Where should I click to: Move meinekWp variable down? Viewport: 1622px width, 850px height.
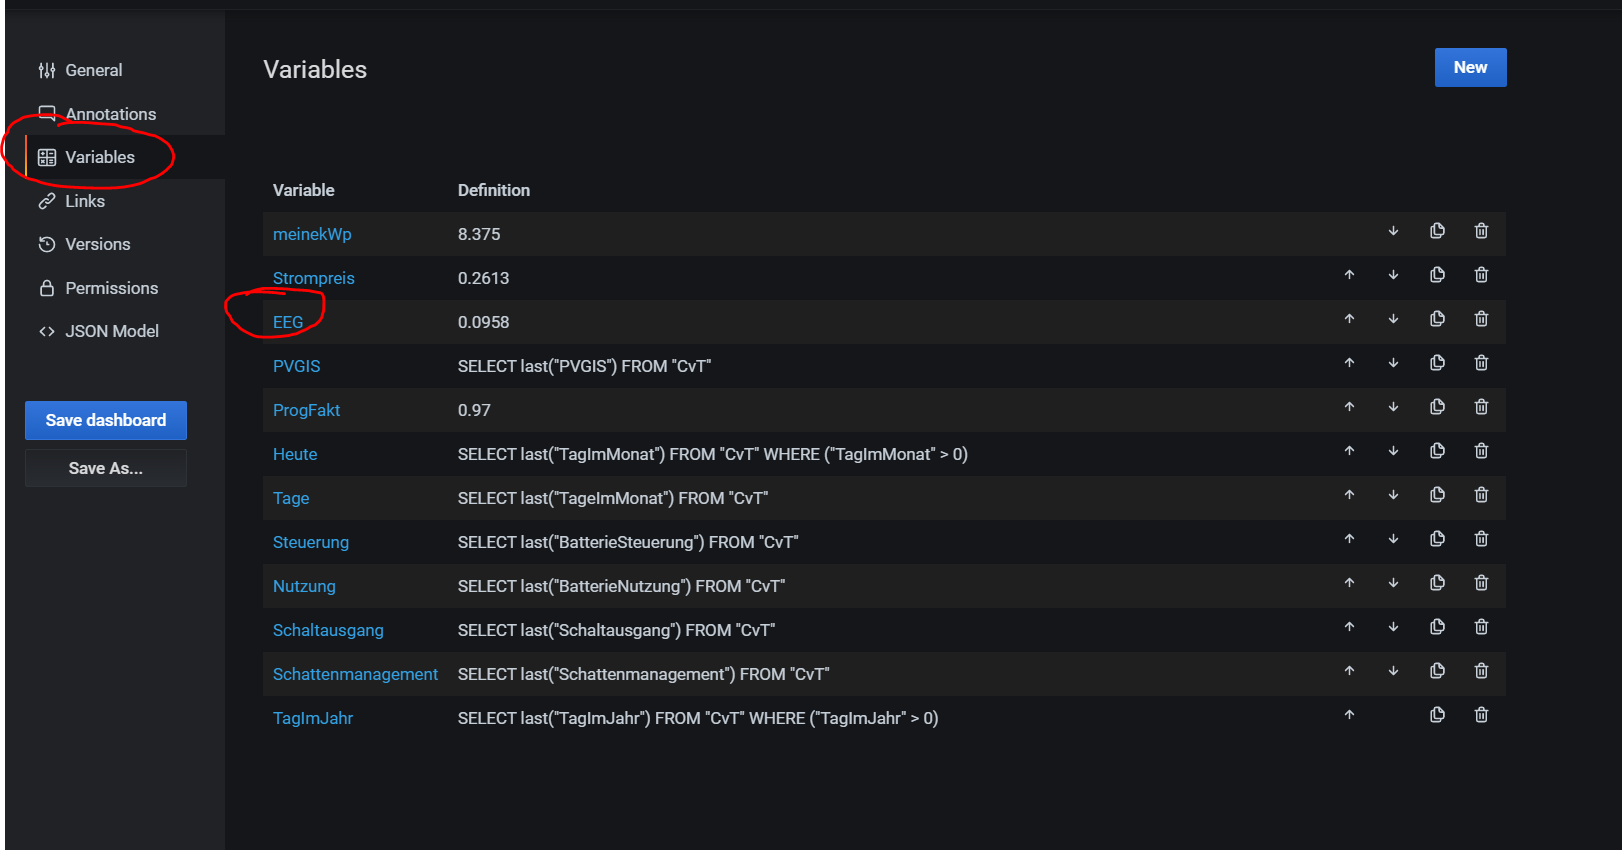[x=1393, y=231]
